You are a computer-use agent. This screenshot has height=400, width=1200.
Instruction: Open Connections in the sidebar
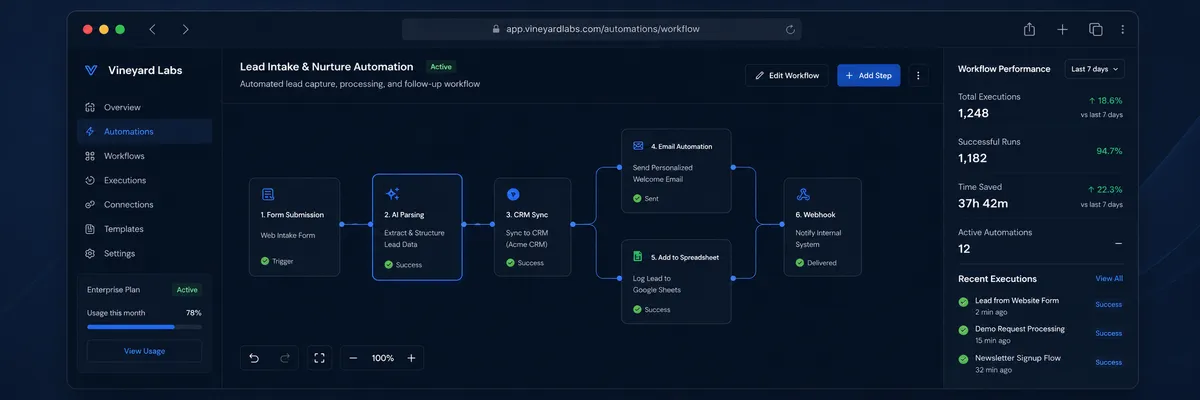[x=144, y=204]
